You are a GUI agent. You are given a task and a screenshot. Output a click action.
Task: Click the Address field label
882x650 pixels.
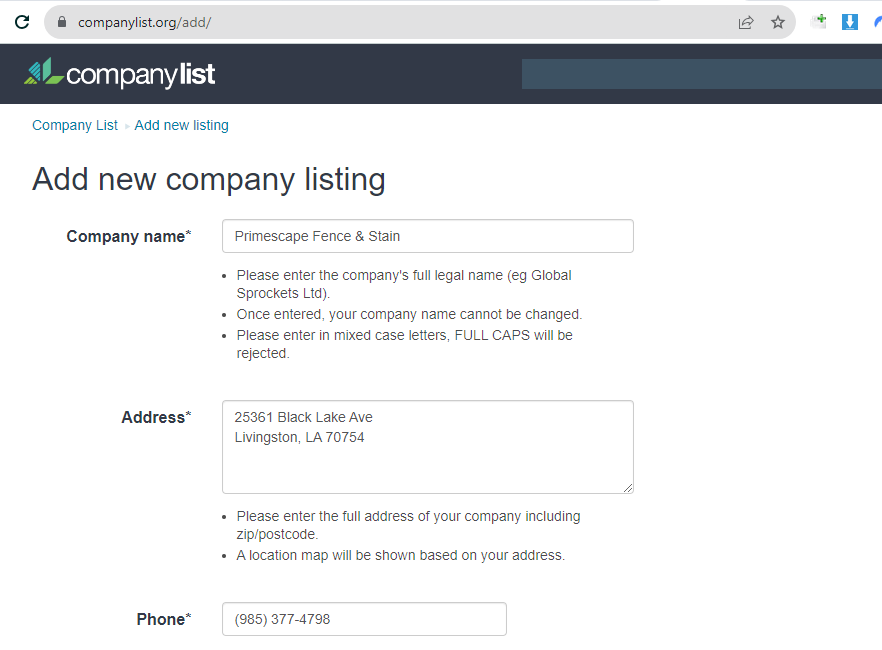click(153, 417)
